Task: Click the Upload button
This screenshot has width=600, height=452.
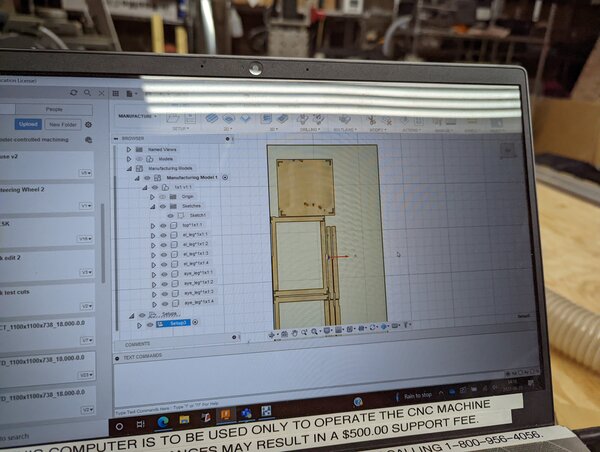Action: tap(28, 124)
